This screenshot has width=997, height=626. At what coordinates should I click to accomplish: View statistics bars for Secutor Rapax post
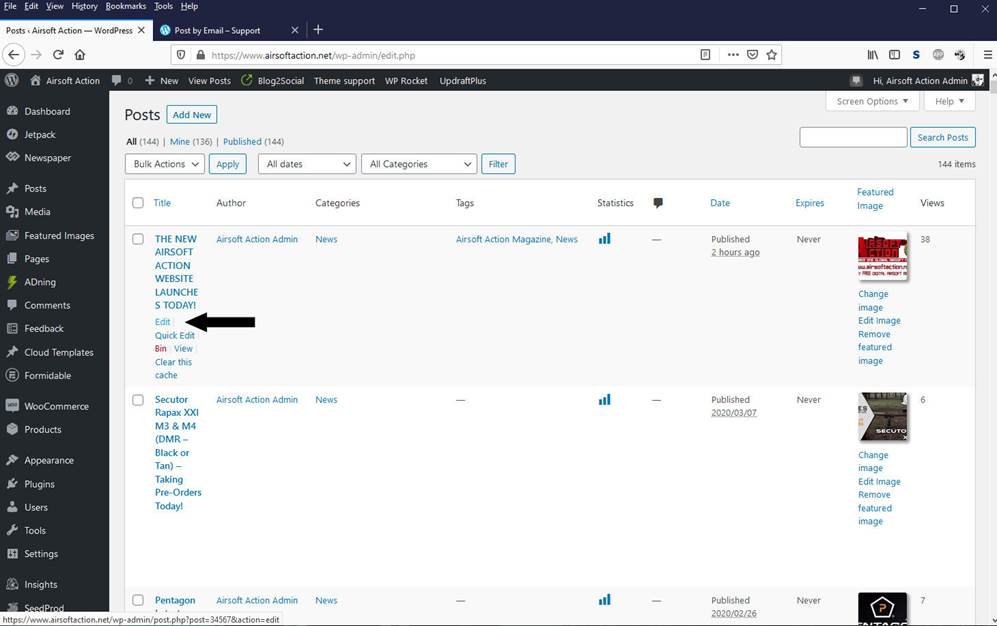pos(604,400)
